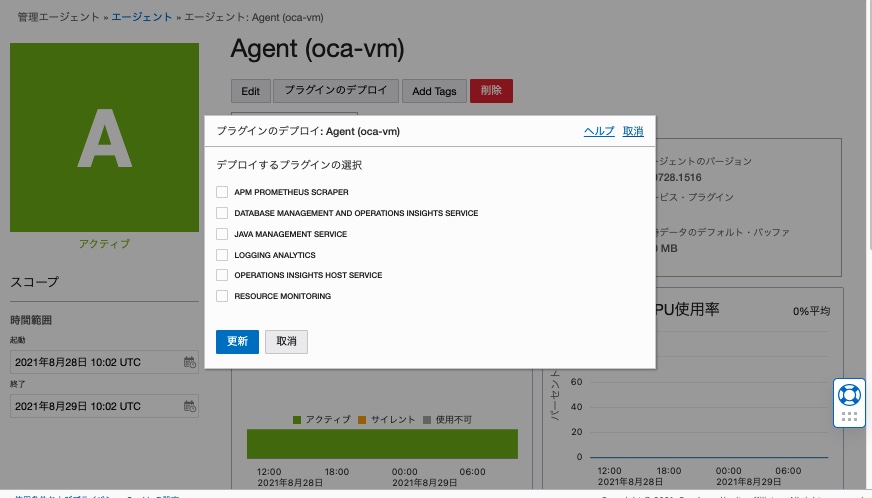Click the green Agent avatar tile
Screen dimensions: 872x498
point(104,137)
